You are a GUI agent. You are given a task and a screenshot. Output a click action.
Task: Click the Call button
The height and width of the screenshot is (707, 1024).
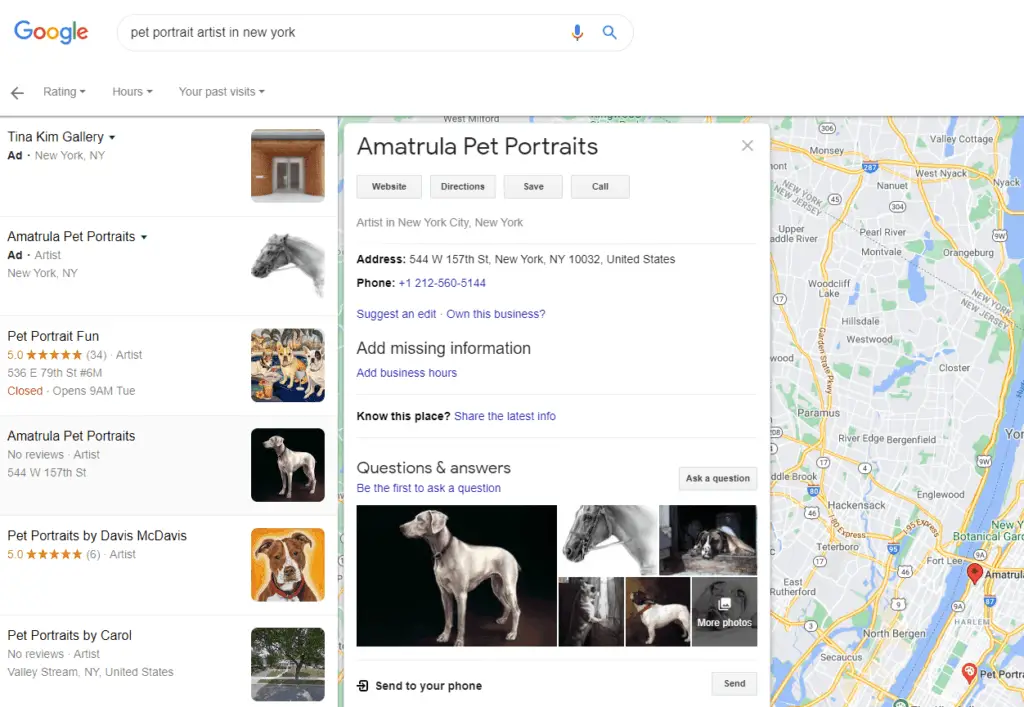click(600, 187)
